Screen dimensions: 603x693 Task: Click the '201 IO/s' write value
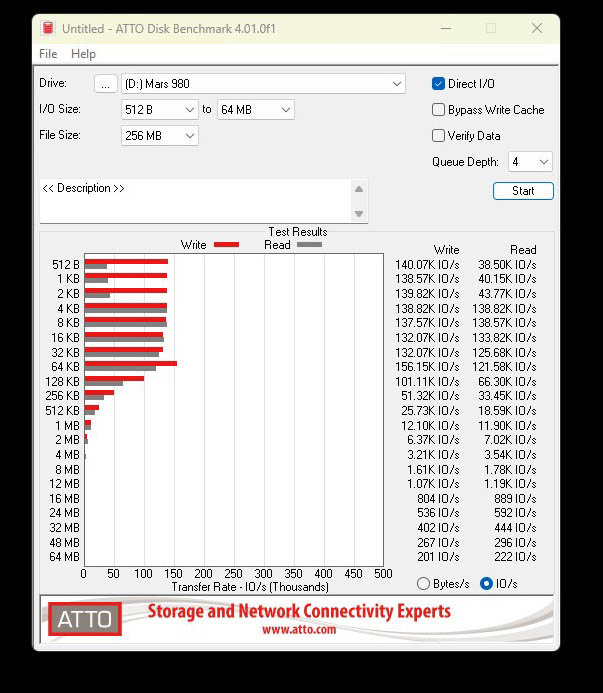(438, 557)
